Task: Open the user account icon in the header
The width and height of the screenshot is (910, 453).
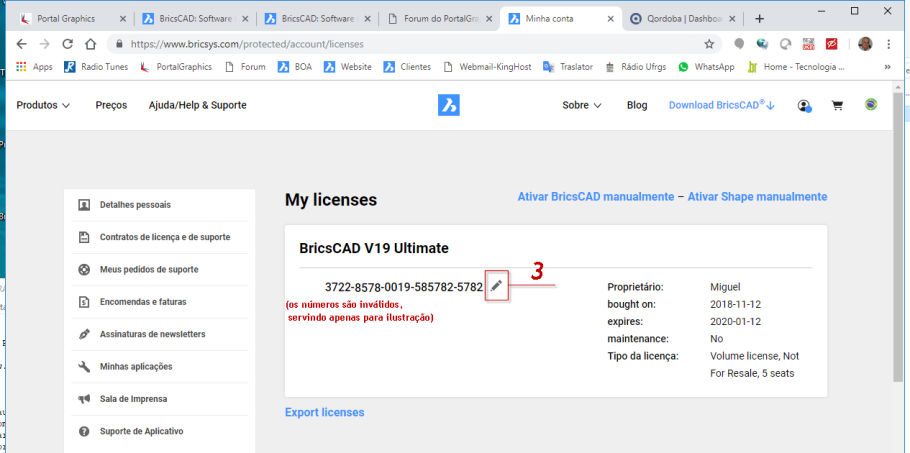Action: click(x=804, y=106)
